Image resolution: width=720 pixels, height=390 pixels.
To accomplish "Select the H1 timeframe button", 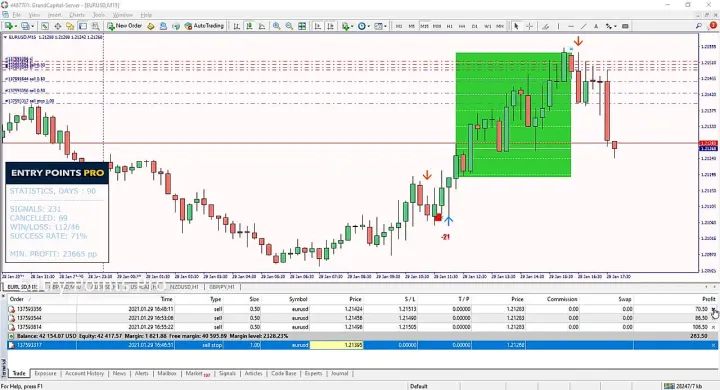I will click(450, 26).
